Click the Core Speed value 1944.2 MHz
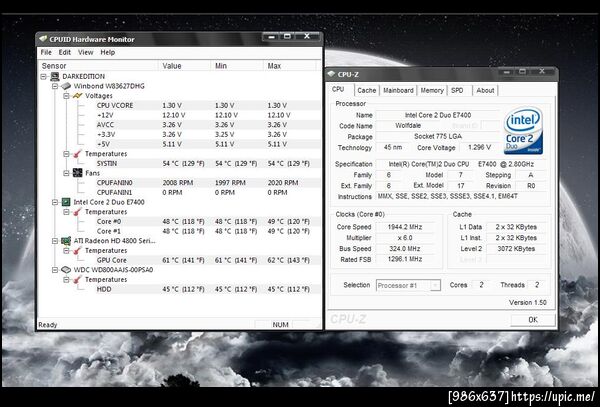The width and height of the screenshot is (600, 407). [x=405, y=227]
